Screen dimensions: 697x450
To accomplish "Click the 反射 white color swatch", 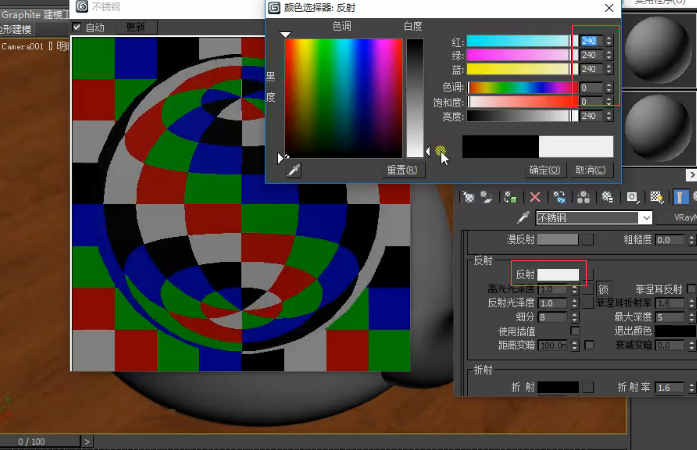I will tap(558, 275).
